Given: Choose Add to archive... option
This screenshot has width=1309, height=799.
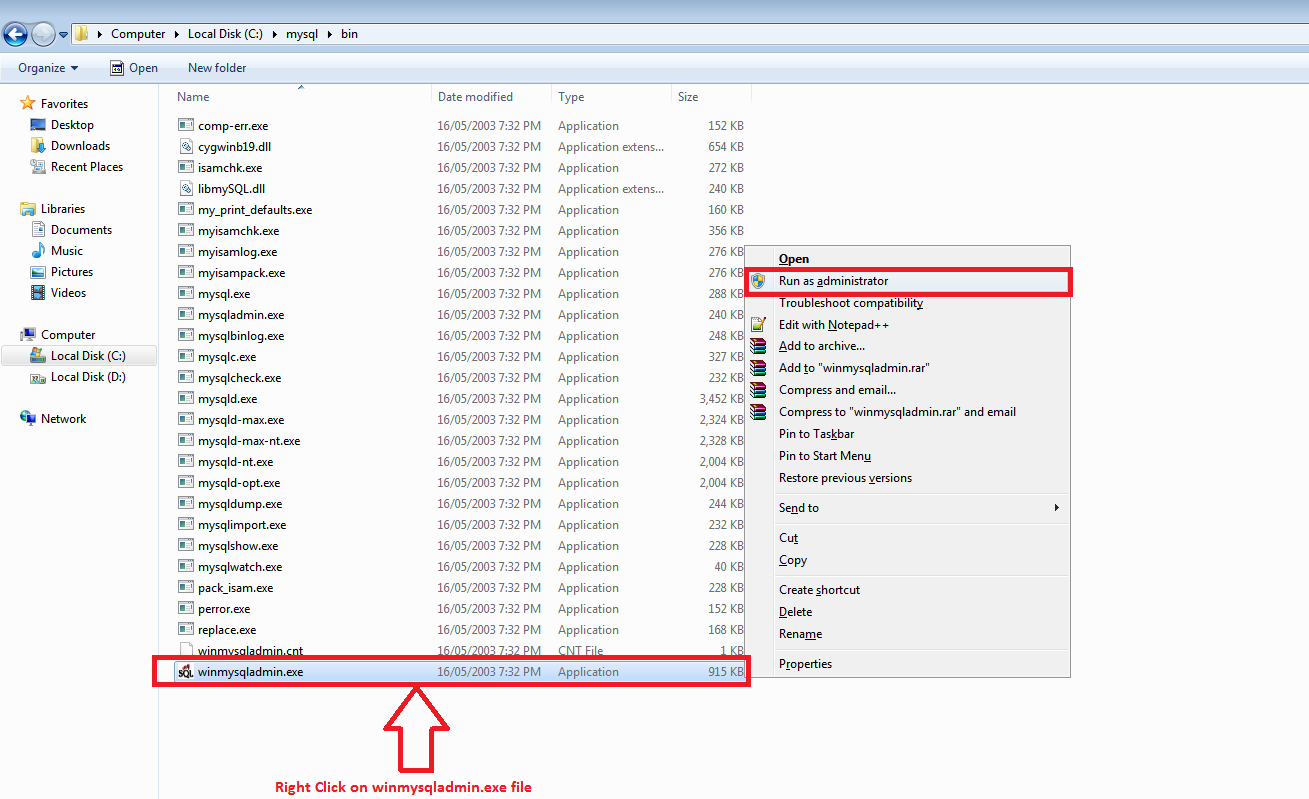Looking at the screenshot, I should (822, 346).
